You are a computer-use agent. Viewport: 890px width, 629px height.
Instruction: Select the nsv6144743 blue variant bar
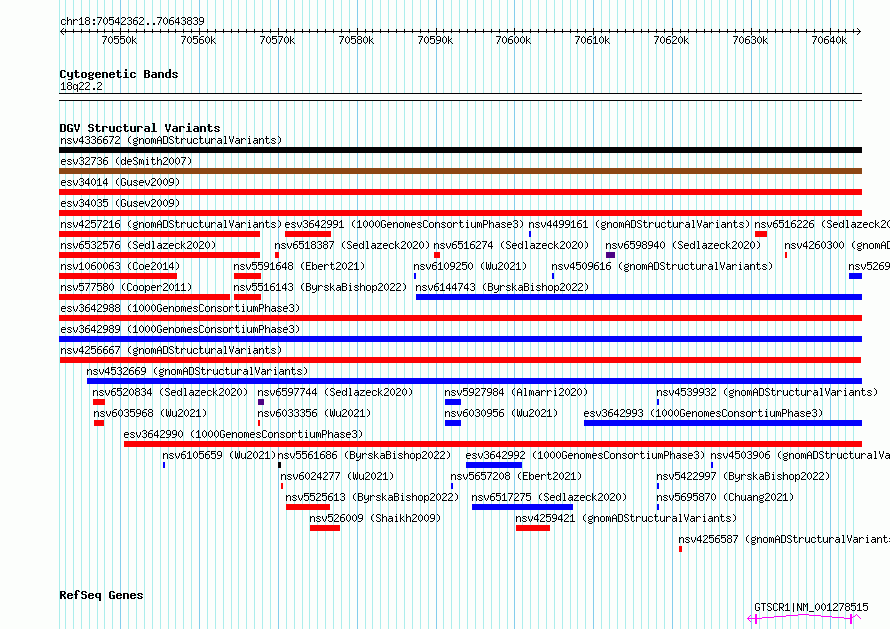[639, 297]
